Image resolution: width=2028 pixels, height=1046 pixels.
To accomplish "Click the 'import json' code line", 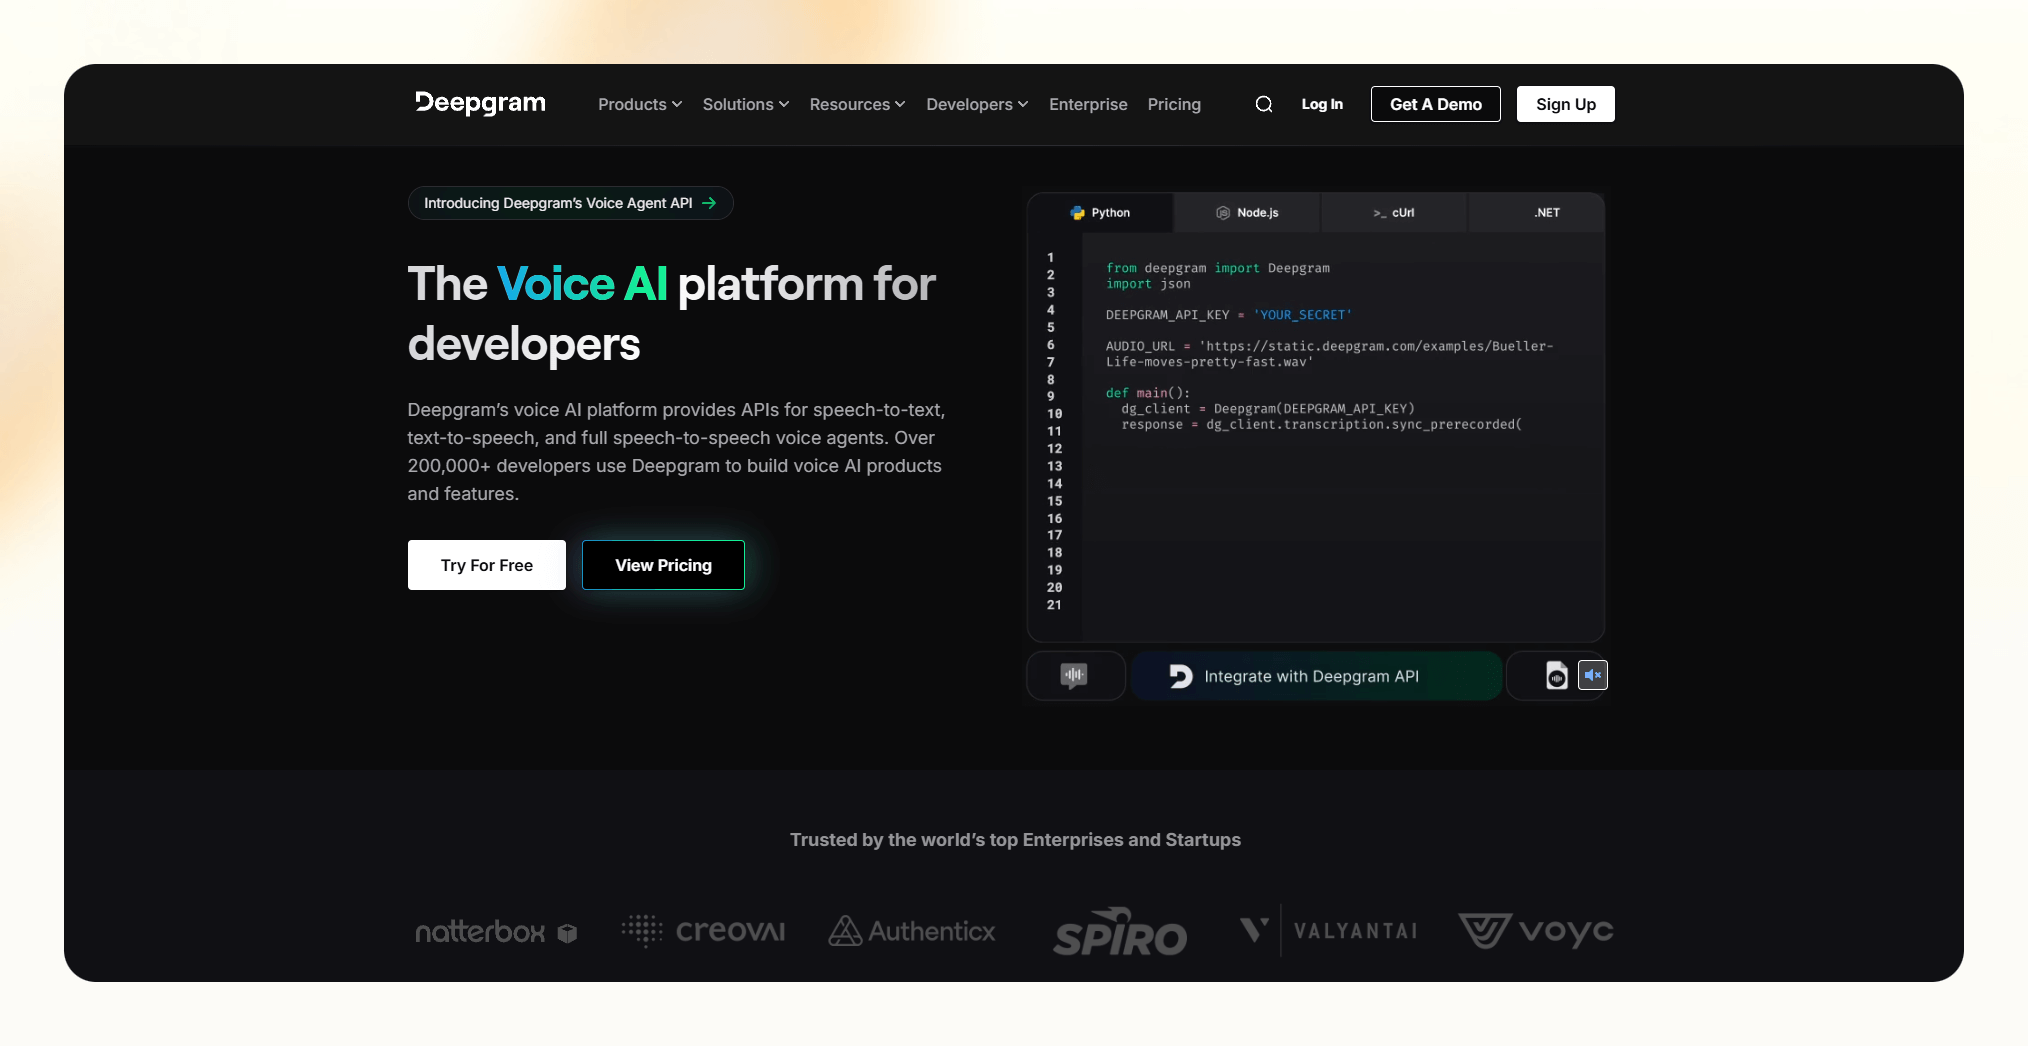I will tap(1148, 284).
